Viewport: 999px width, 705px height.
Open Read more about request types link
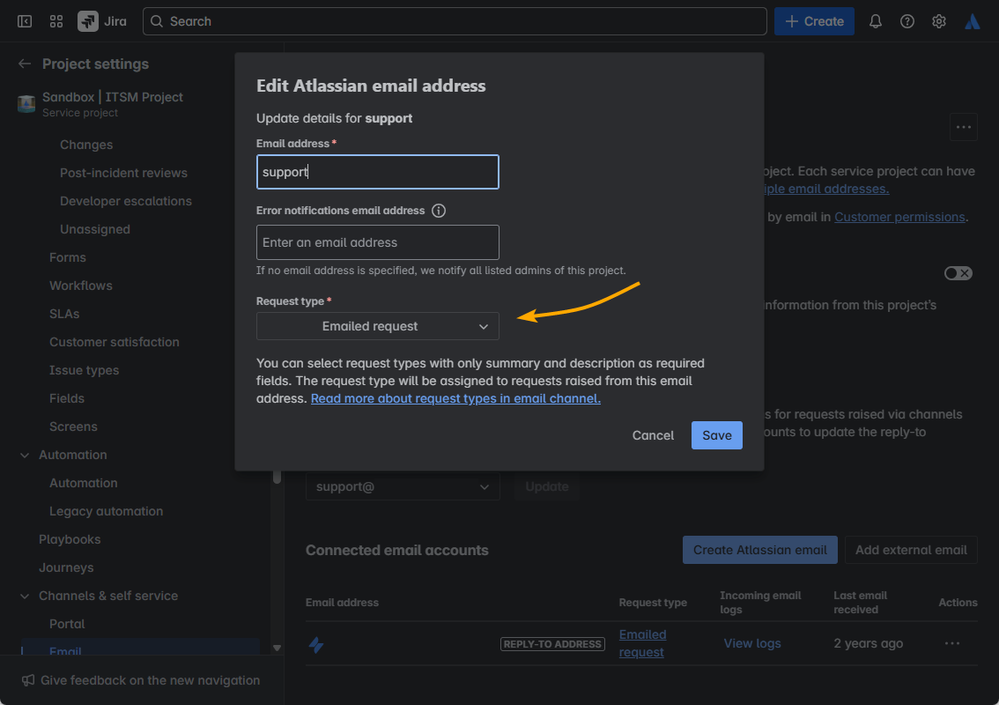pyautogui.click(x=455, y=398)
